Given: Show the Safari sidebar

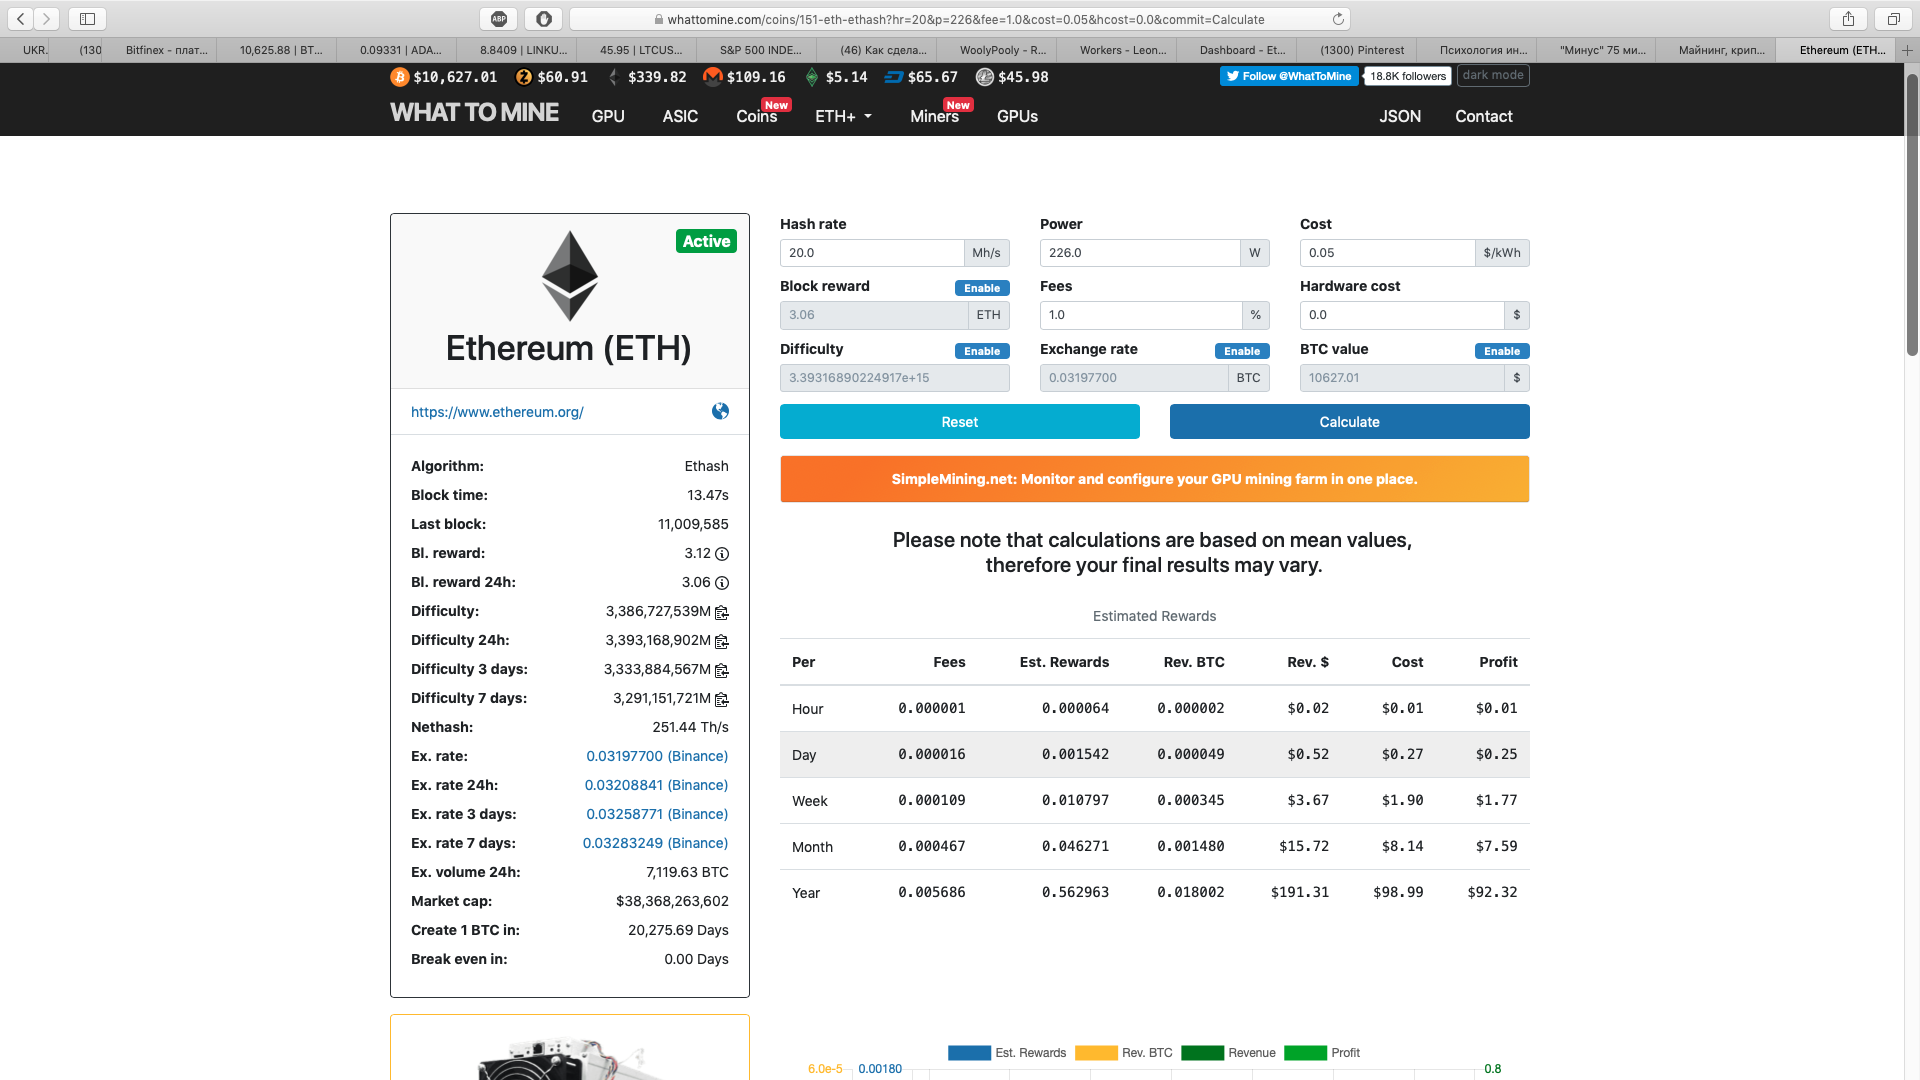Looking at the screenshot, I should (87, 18).
